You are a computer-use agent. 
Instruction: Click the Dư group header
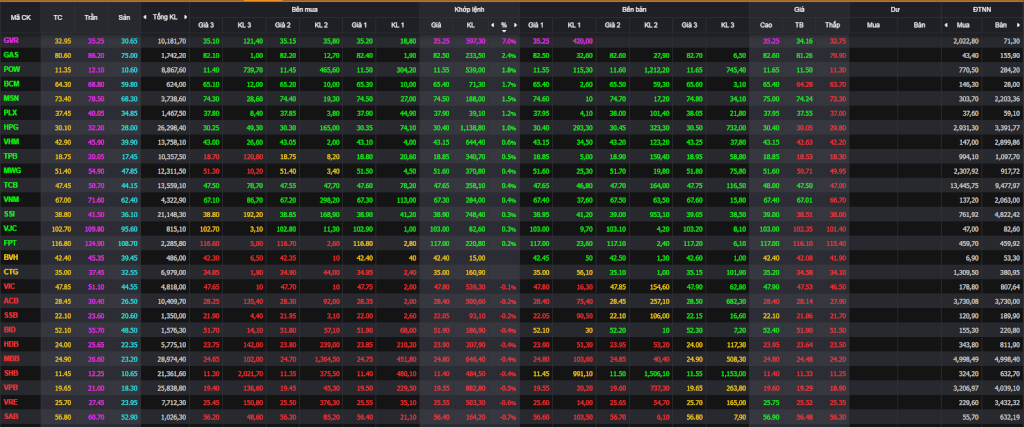pyautogui.click(x=895, y=10)
